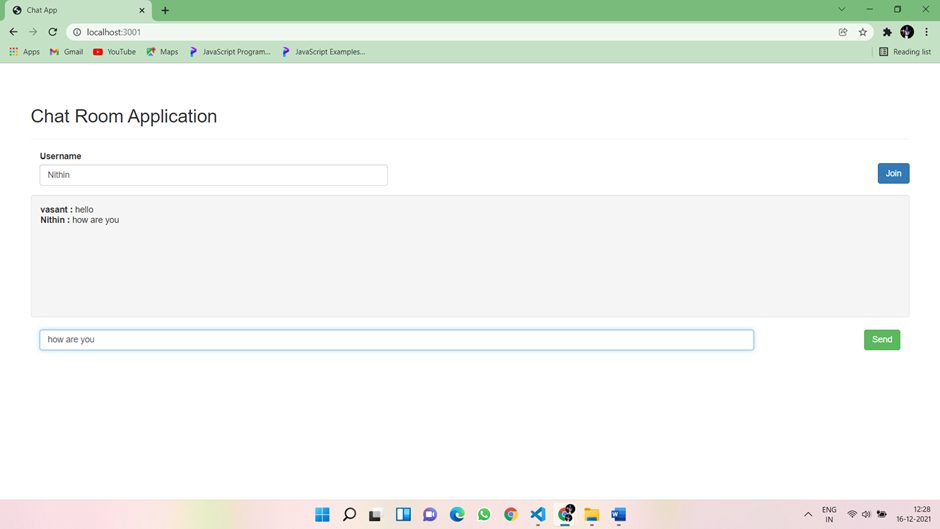
Task: Open WhatsApp from the taskbar
Action: click(484, 515)
